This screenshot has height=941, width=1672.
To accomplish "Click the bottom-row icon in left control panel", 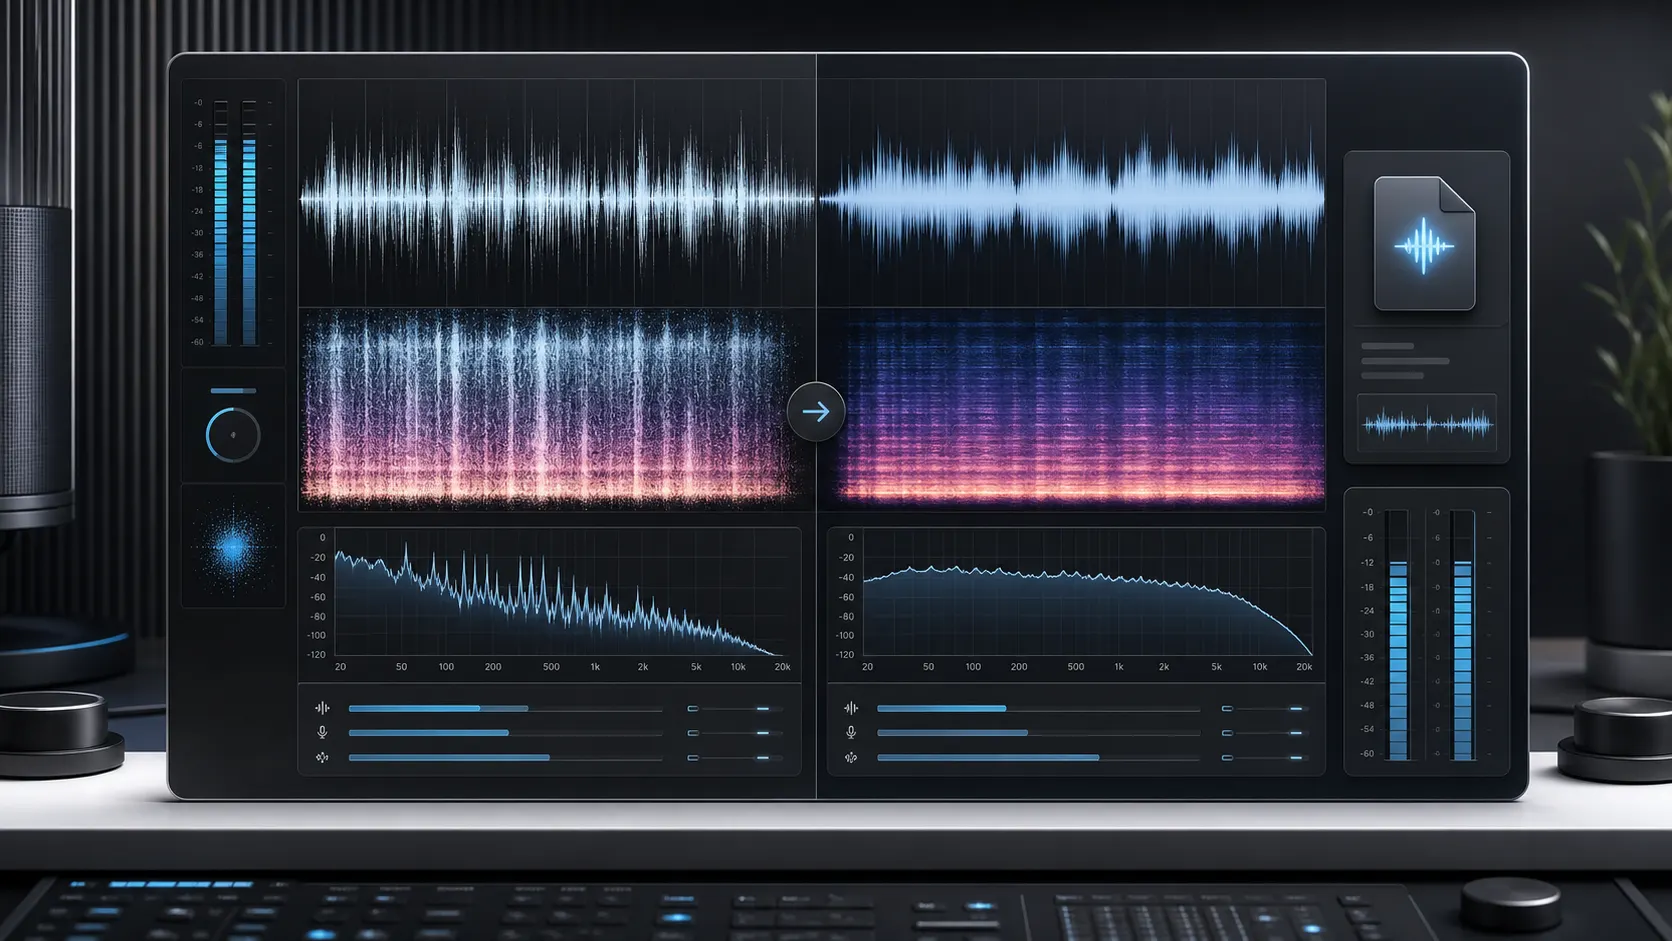I will click(x=322, y=758).
